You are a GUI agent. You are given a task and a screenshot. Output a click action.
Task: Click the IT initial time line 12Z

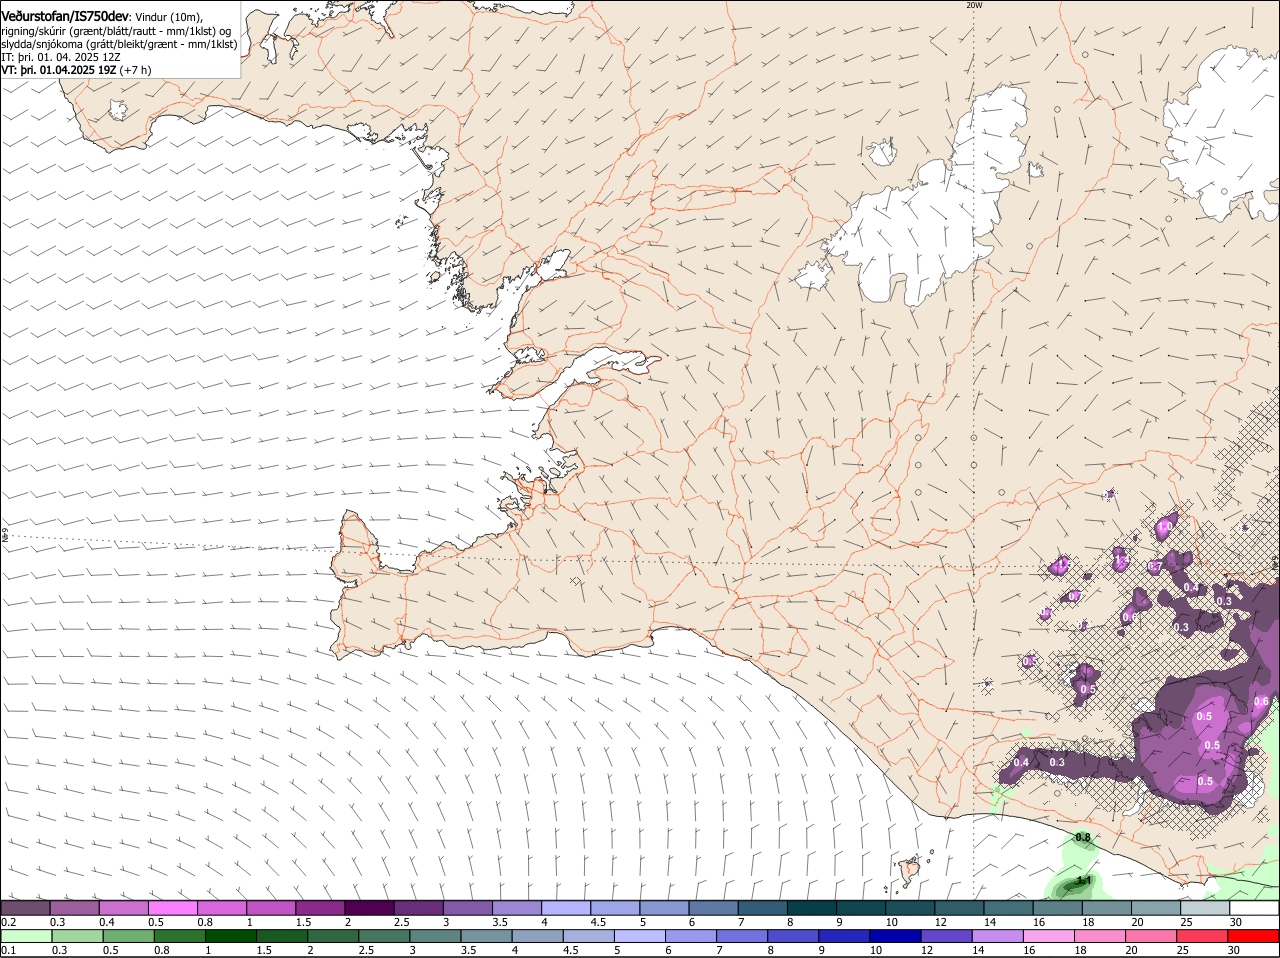click(x=60, y=57)
